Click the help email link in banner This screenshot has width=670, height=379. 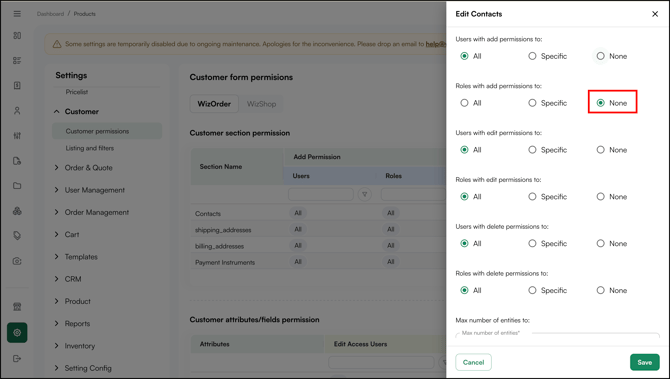436,44
